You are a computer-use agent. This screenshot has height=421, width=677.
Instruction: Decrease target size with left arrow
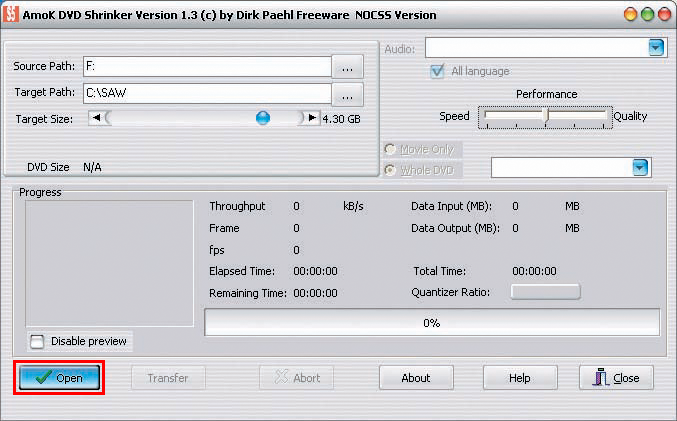click(97, 117)
